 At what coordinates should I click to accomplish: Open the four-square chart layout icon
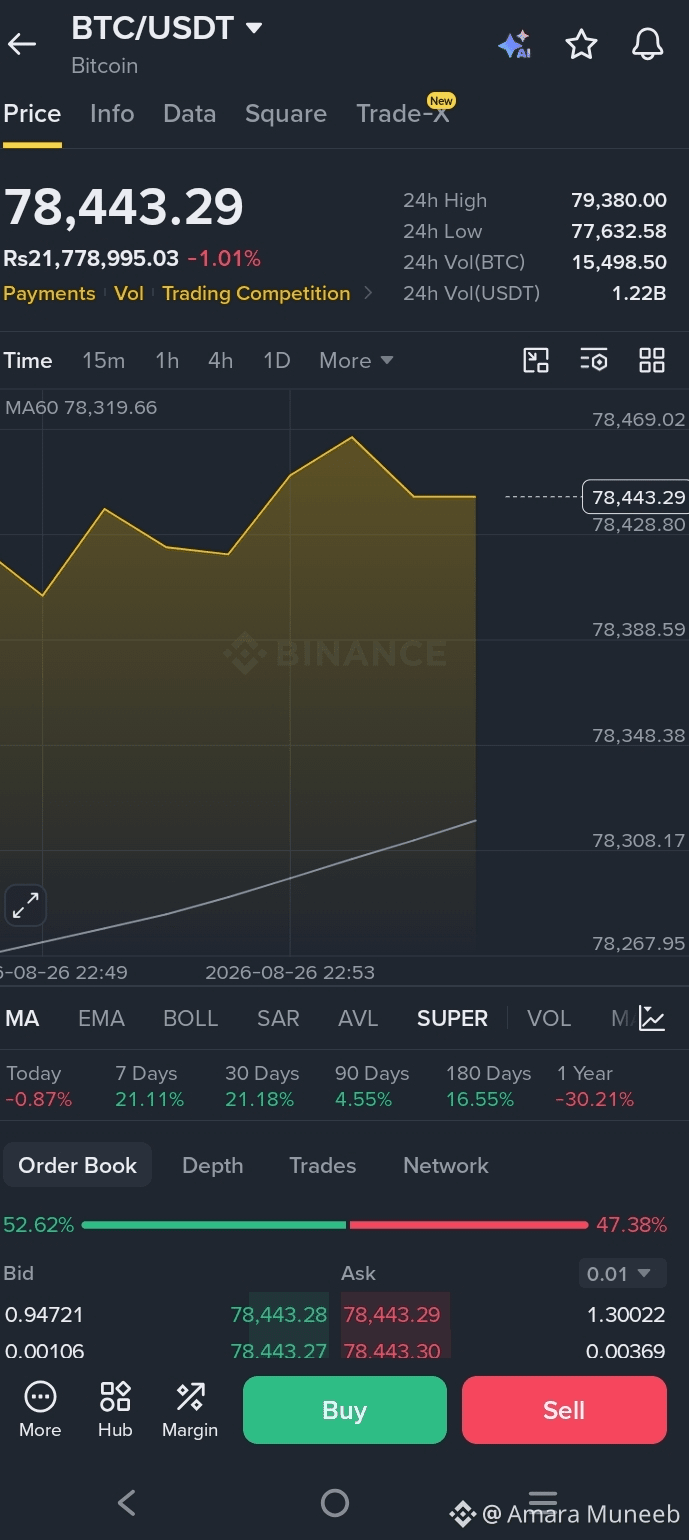click(x=652, y=360)
